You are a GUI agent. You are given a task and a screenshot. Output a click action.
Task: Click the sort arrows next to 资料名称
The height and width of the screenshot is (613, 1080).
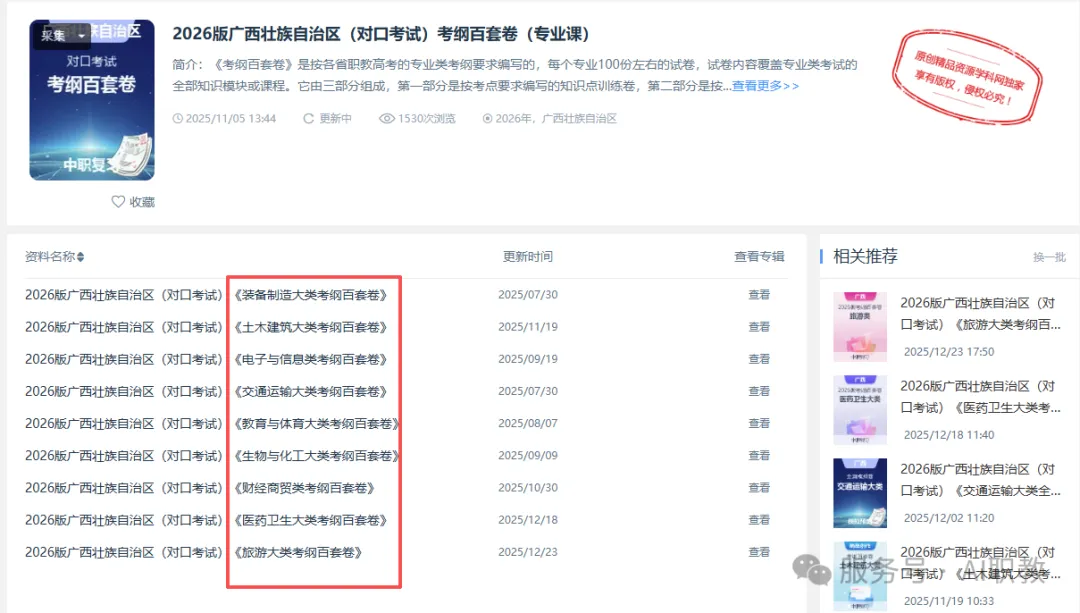coord(81,255)
